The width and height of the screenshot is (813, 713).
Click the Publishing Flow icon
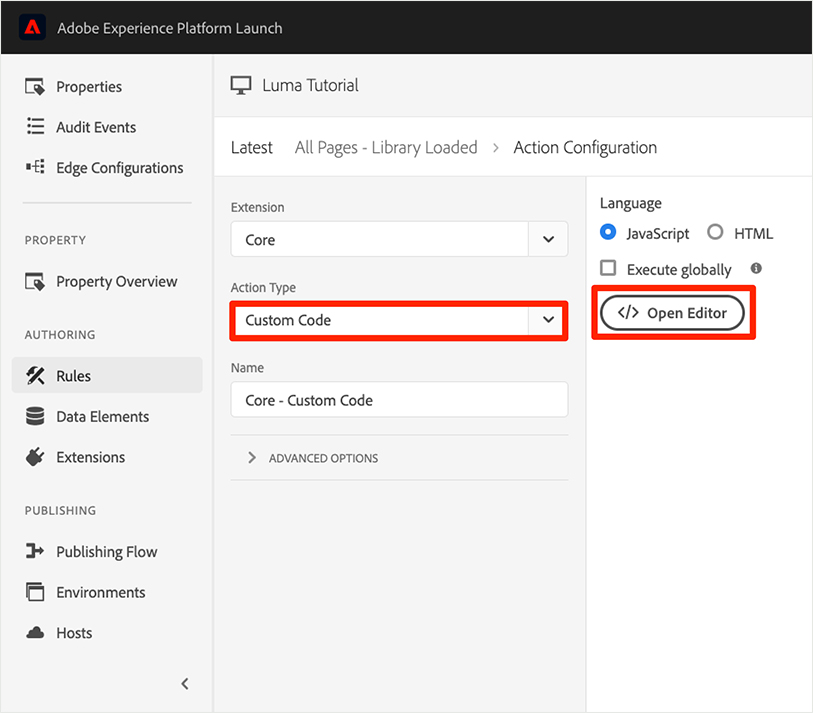point(35,551)
